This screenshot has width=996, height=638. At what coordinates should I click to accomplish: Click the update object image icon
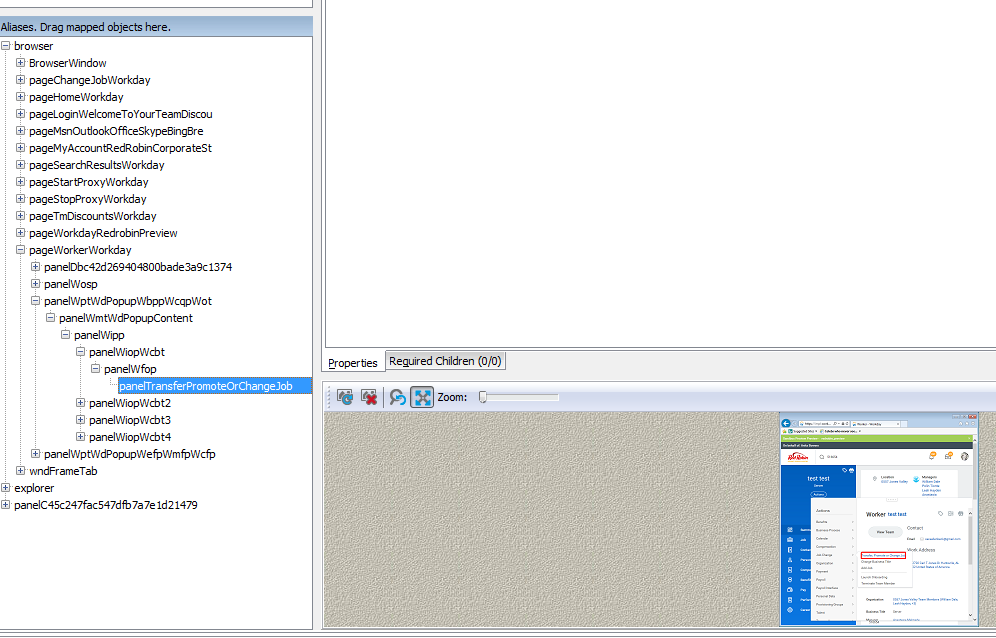coord(345,397)
